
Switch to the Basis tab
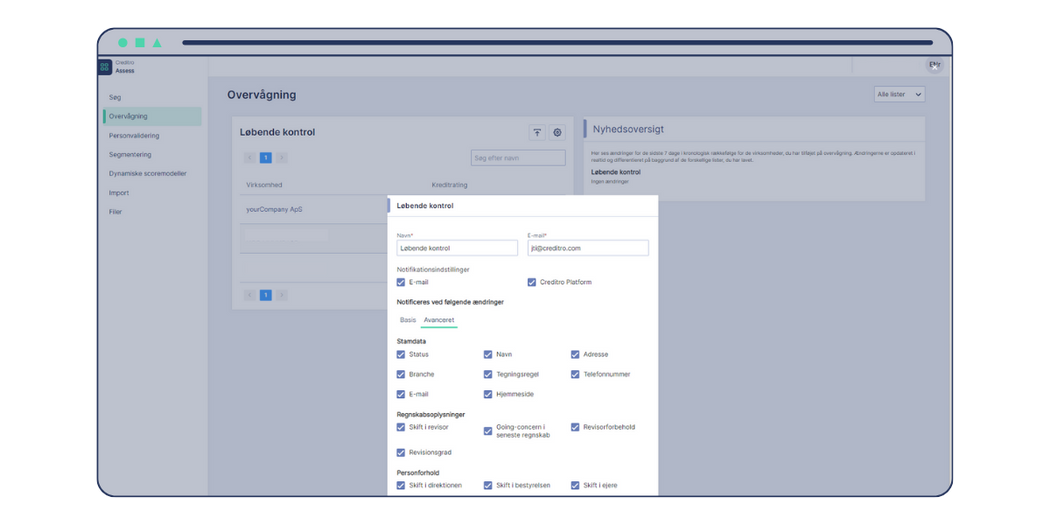pyautogui.click(x=408, y=320)
